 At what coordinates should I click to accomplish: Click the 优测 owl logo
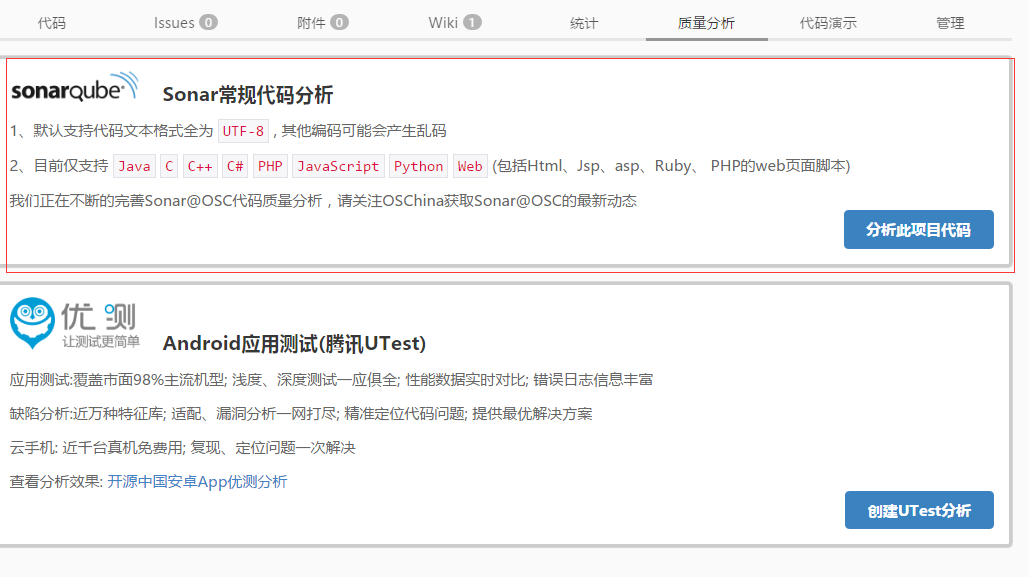click(32, 322)
